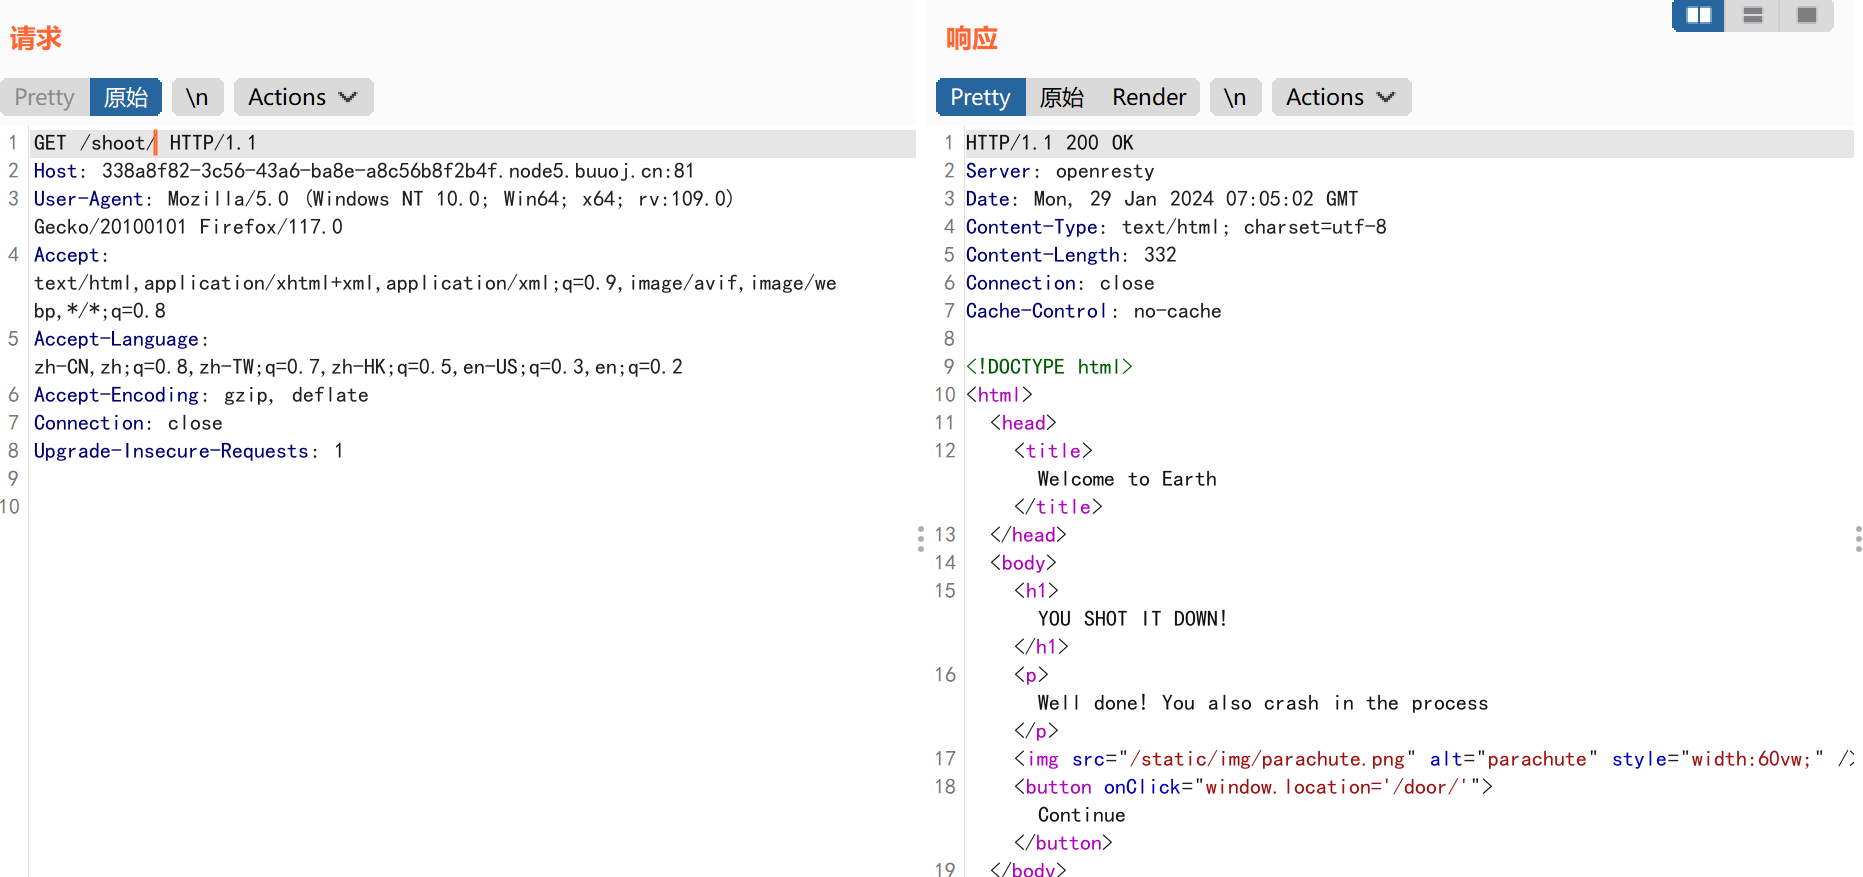Click the button onClick /door/ line

tap(1253, 787)
